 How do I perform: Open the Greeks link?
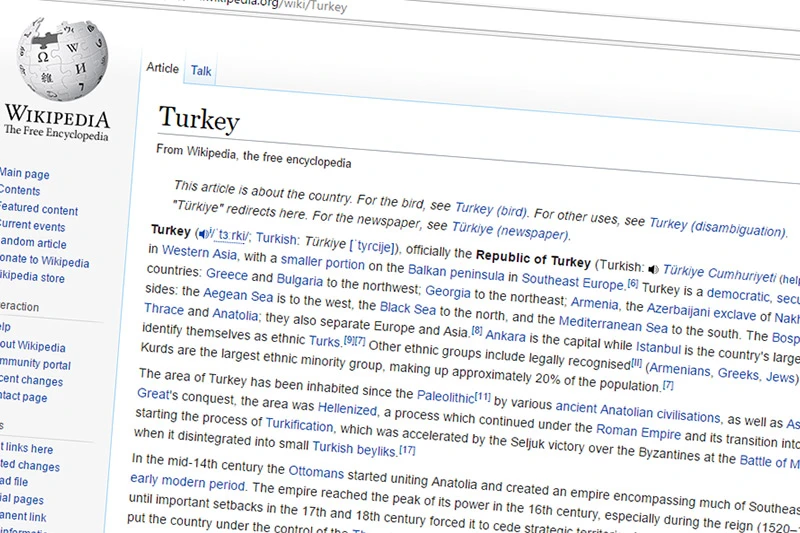pyautogui.click(x=738, y=374)
